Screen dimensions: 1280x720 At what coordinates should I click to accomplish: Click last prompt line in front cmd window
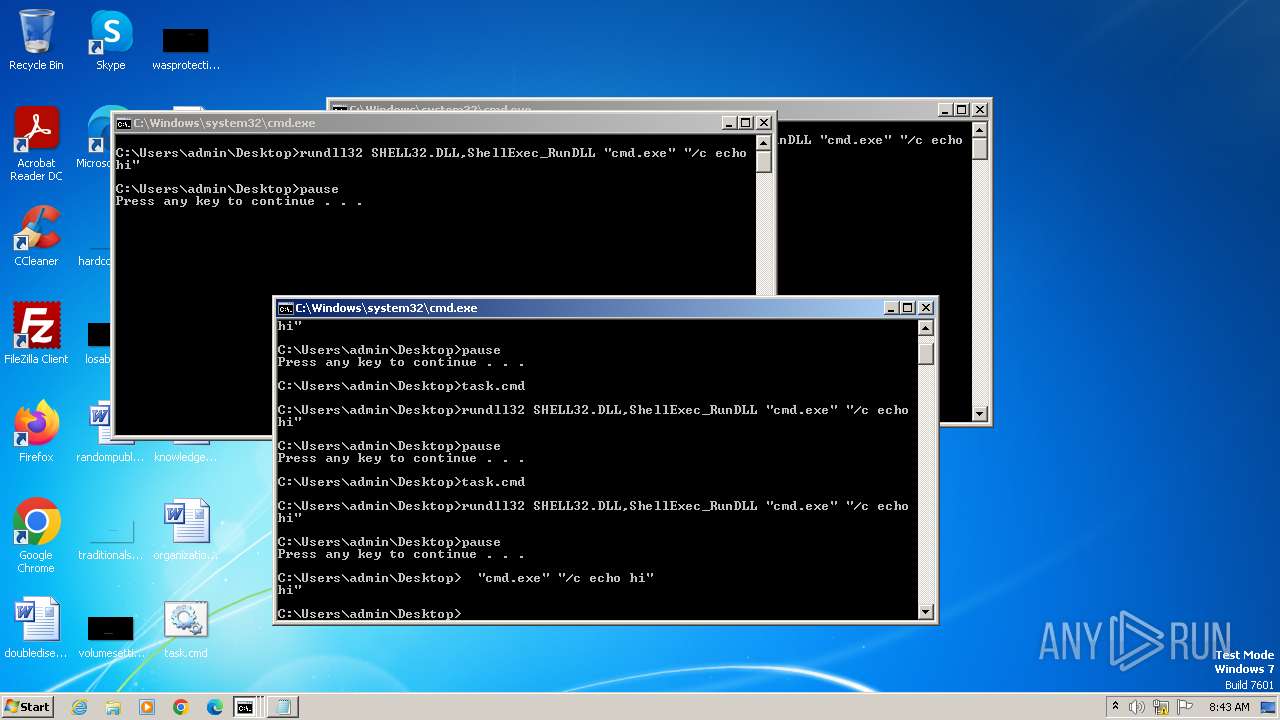click(370, 614)
